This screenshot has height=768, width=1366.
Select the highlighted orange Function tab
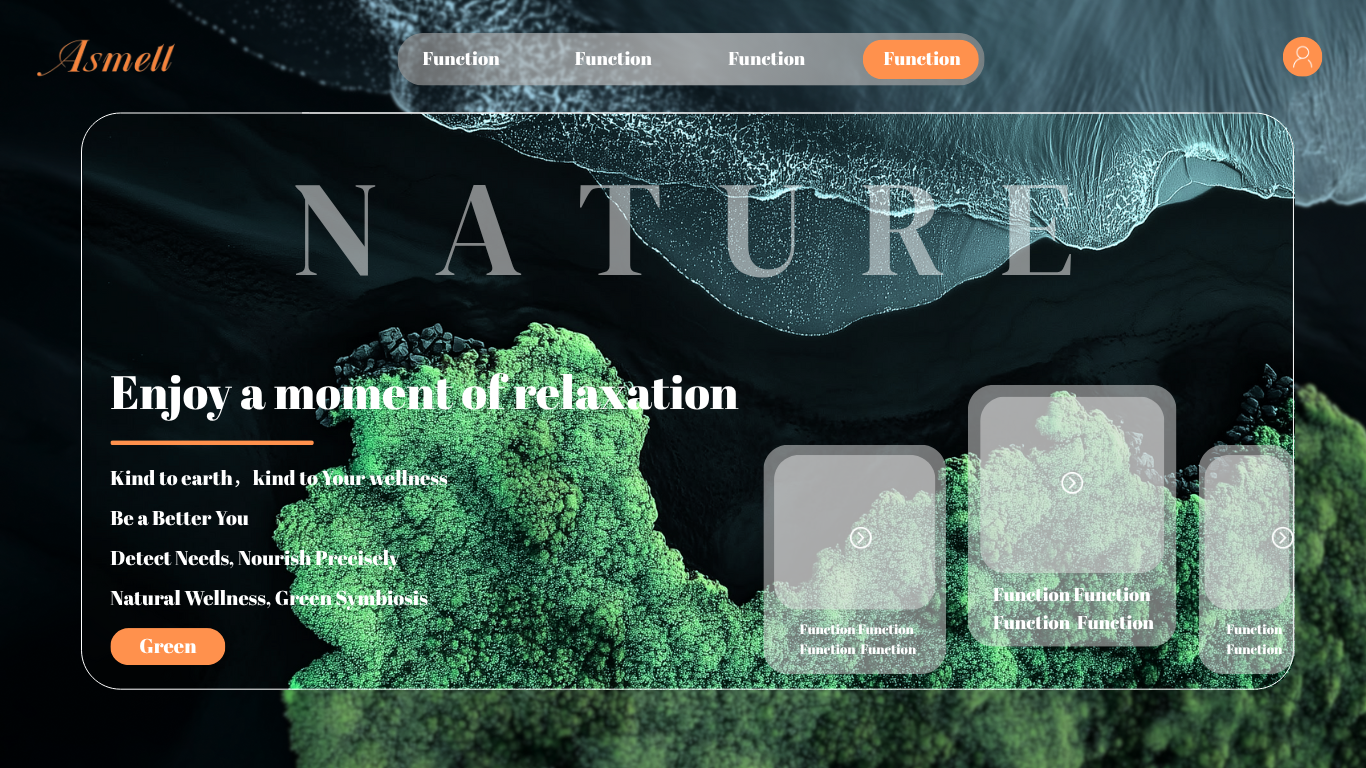[x=921, y=59]
